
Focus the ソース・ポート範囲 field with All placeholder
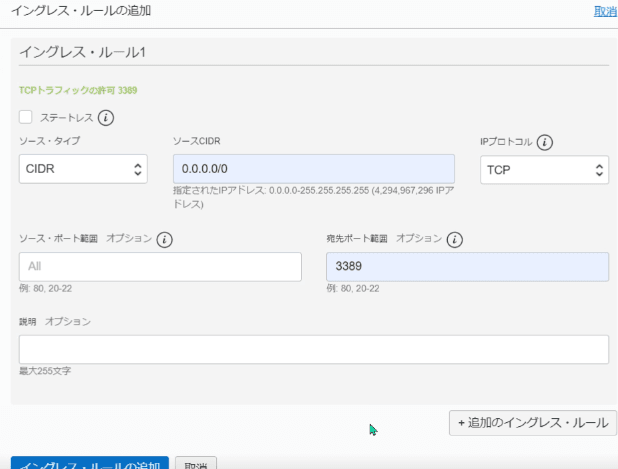(160, 267)
